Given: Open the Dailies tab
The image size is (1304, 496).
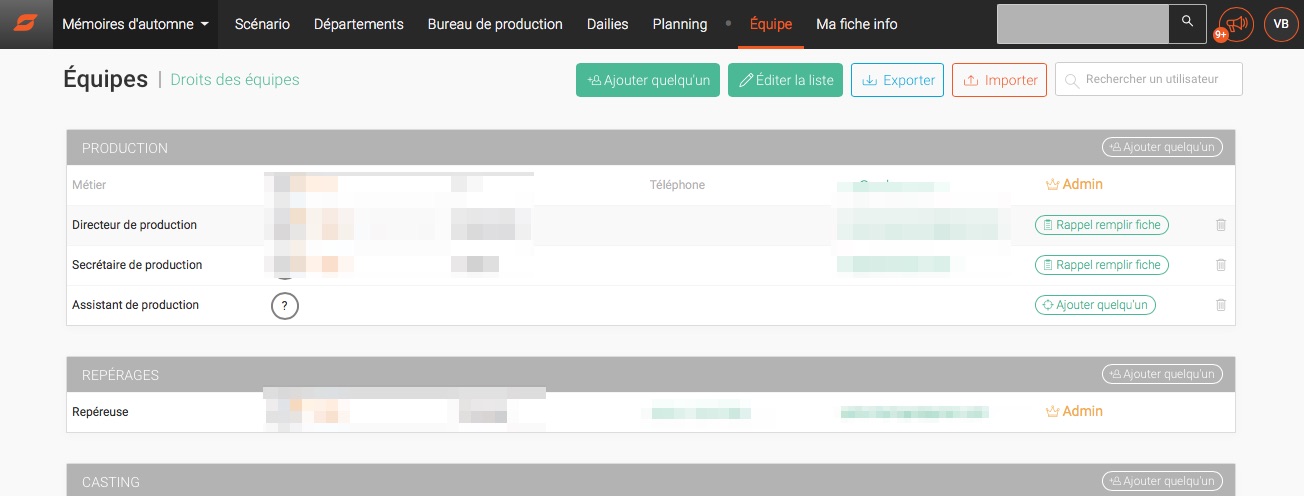Looking at the screenshot, I should coord(607,24).
